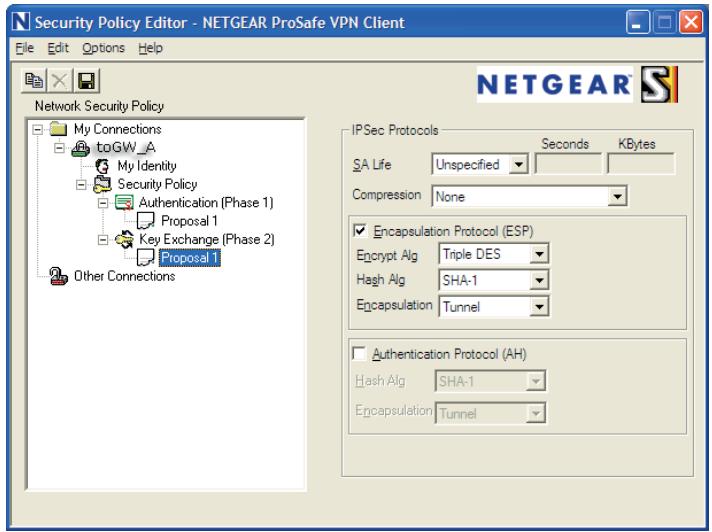Click the My Connections folder icon
This screenshot has width=712, height=532.
[x=58, y=129]
